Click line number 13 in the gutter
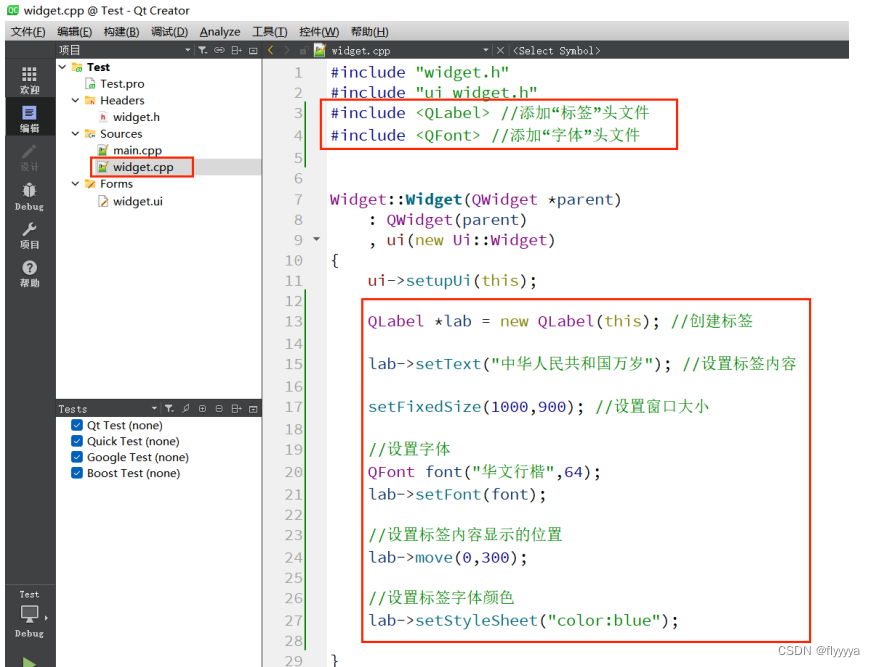The width and height of the screenshot is (875, 667). (294, 321)
